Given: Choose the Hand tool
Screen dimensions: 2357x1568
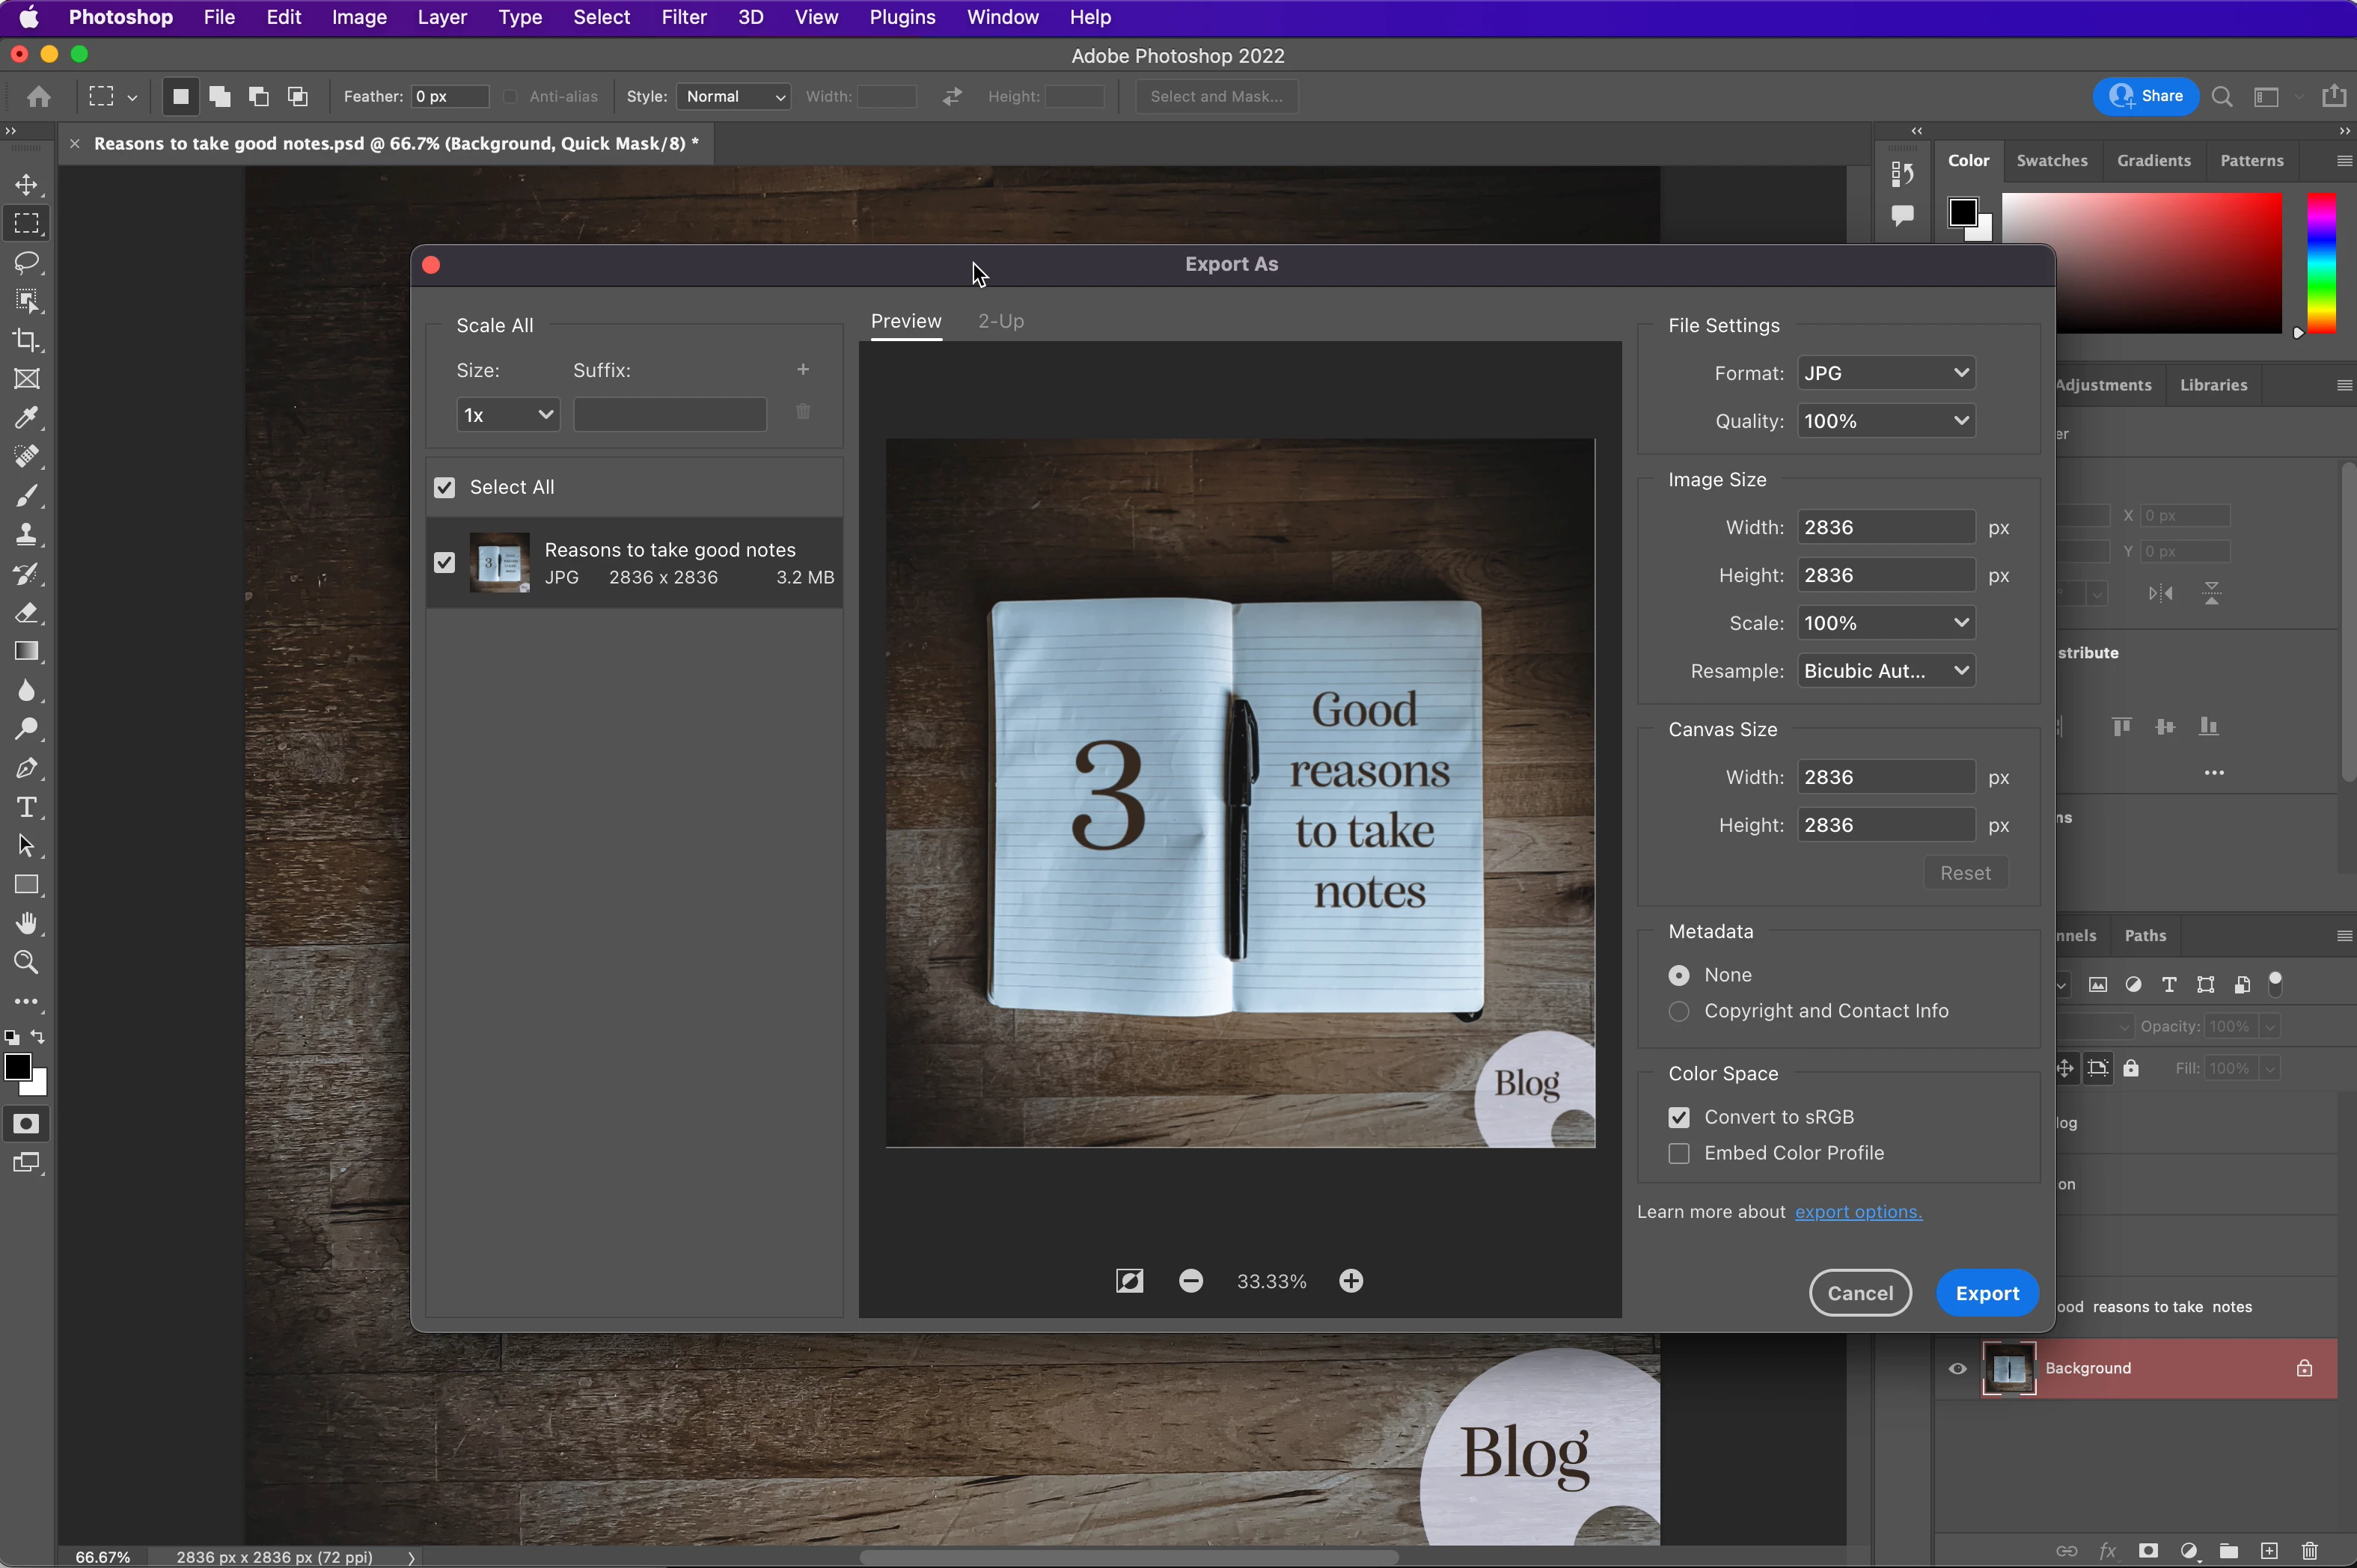Looking at the screenshot, I should tap(27, 923).
